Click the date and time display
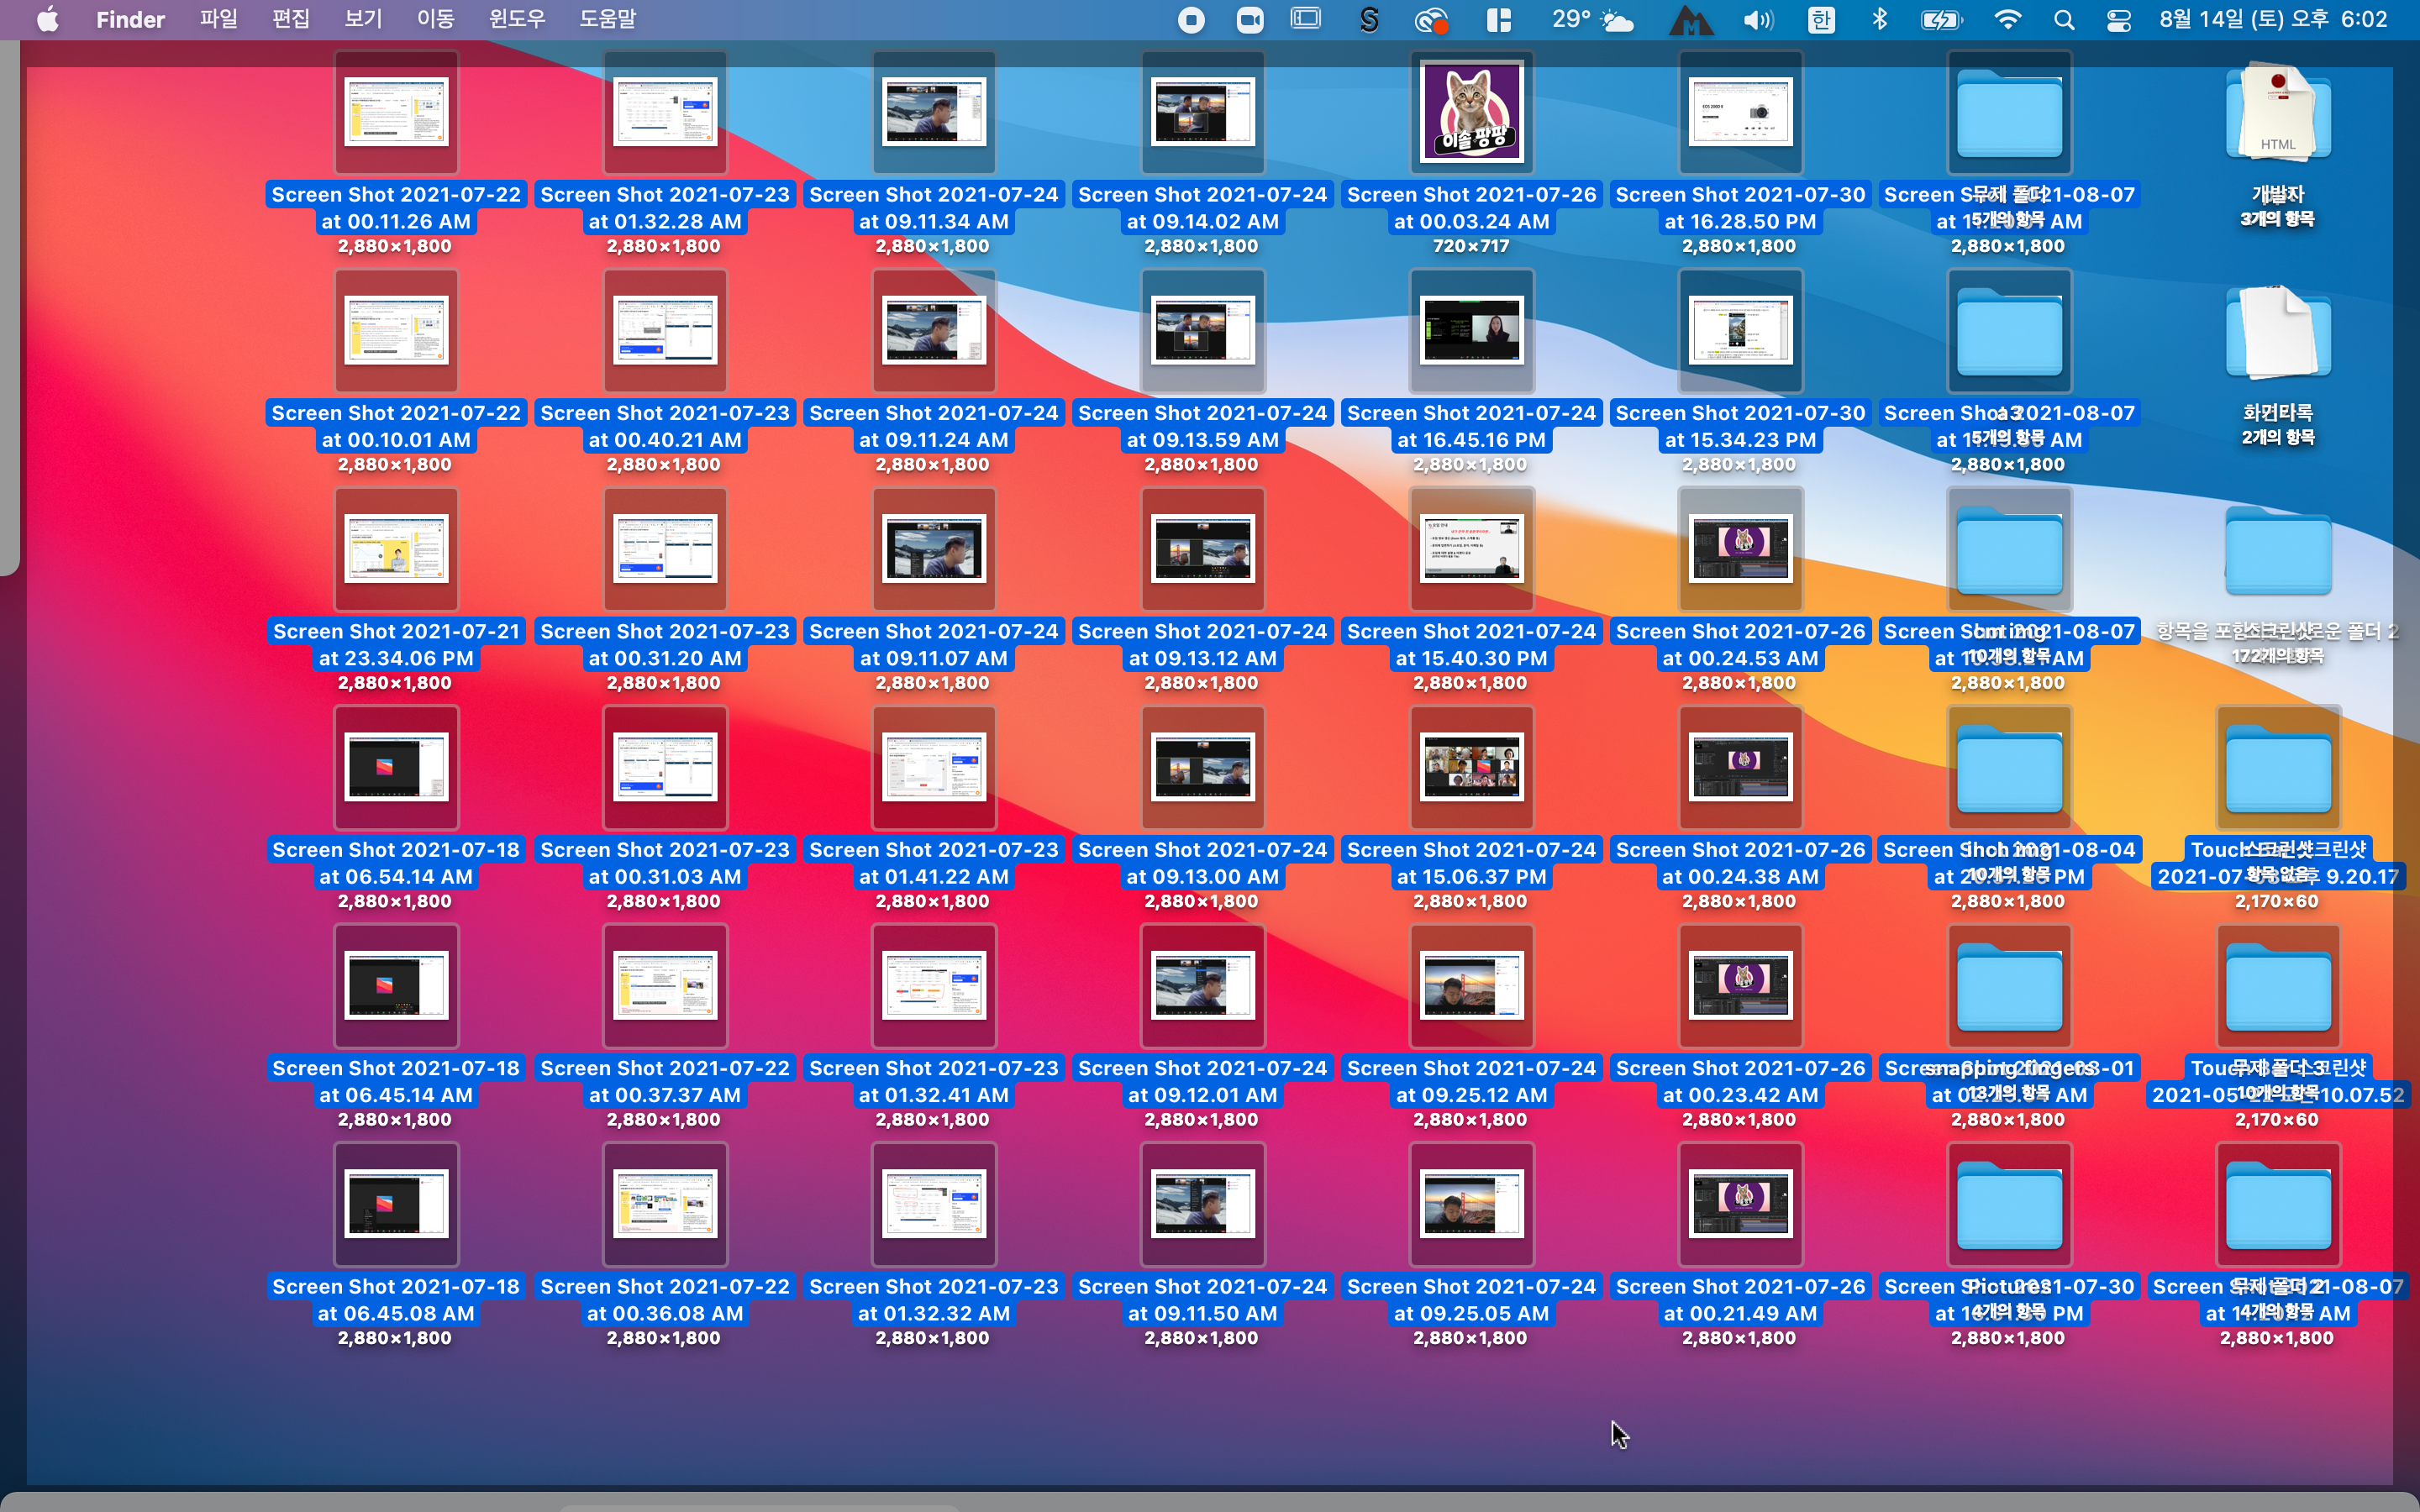The height and width of the screenshot is (1512, 2420). pyautogui.click(x=2273, y=20)
